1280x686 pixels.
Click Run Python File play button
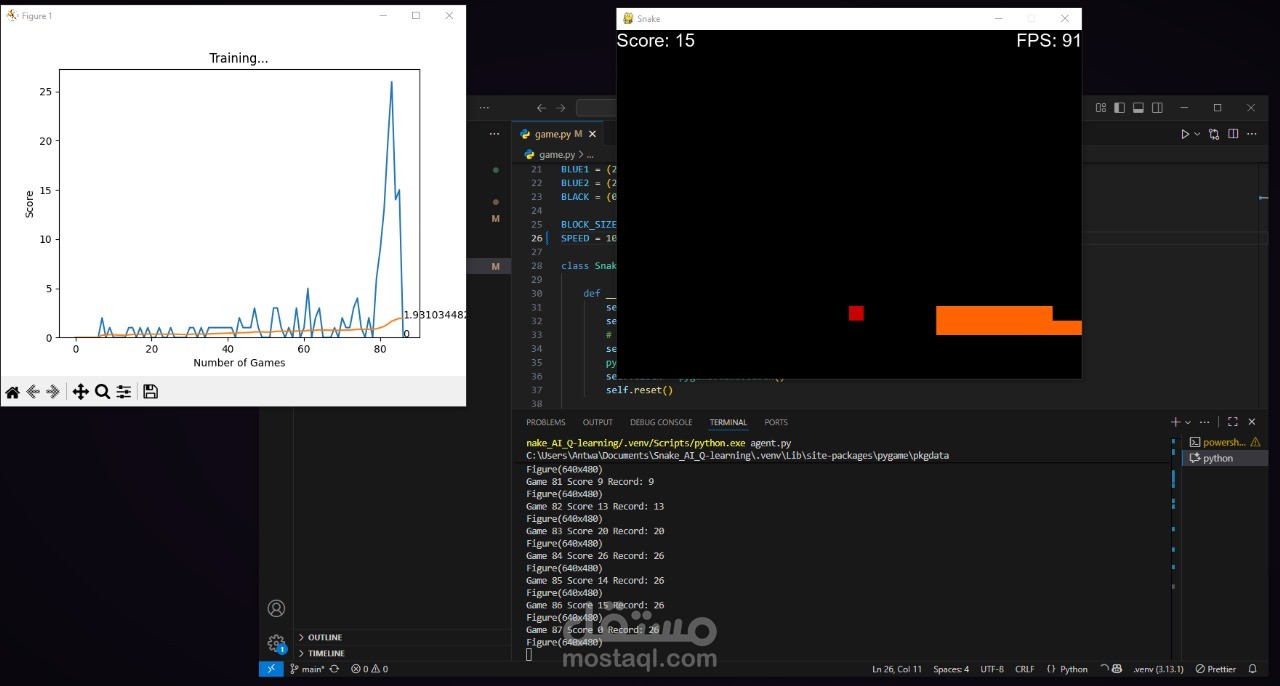point(1185,134)
